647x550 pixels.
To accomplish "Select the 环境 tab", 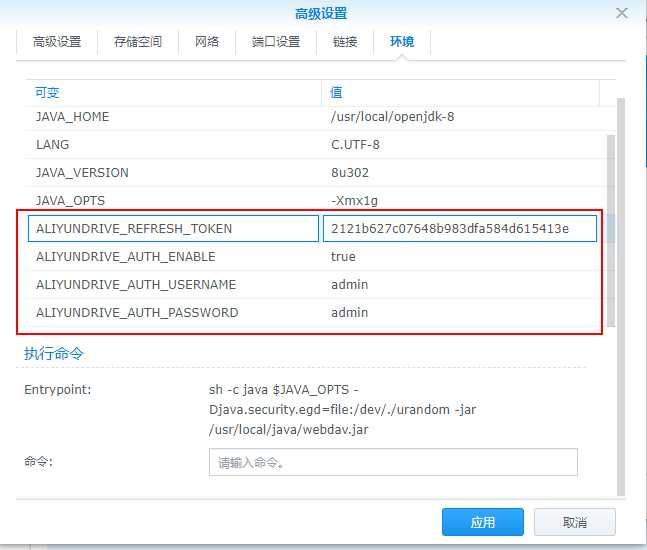I will (x=402, y=42).
